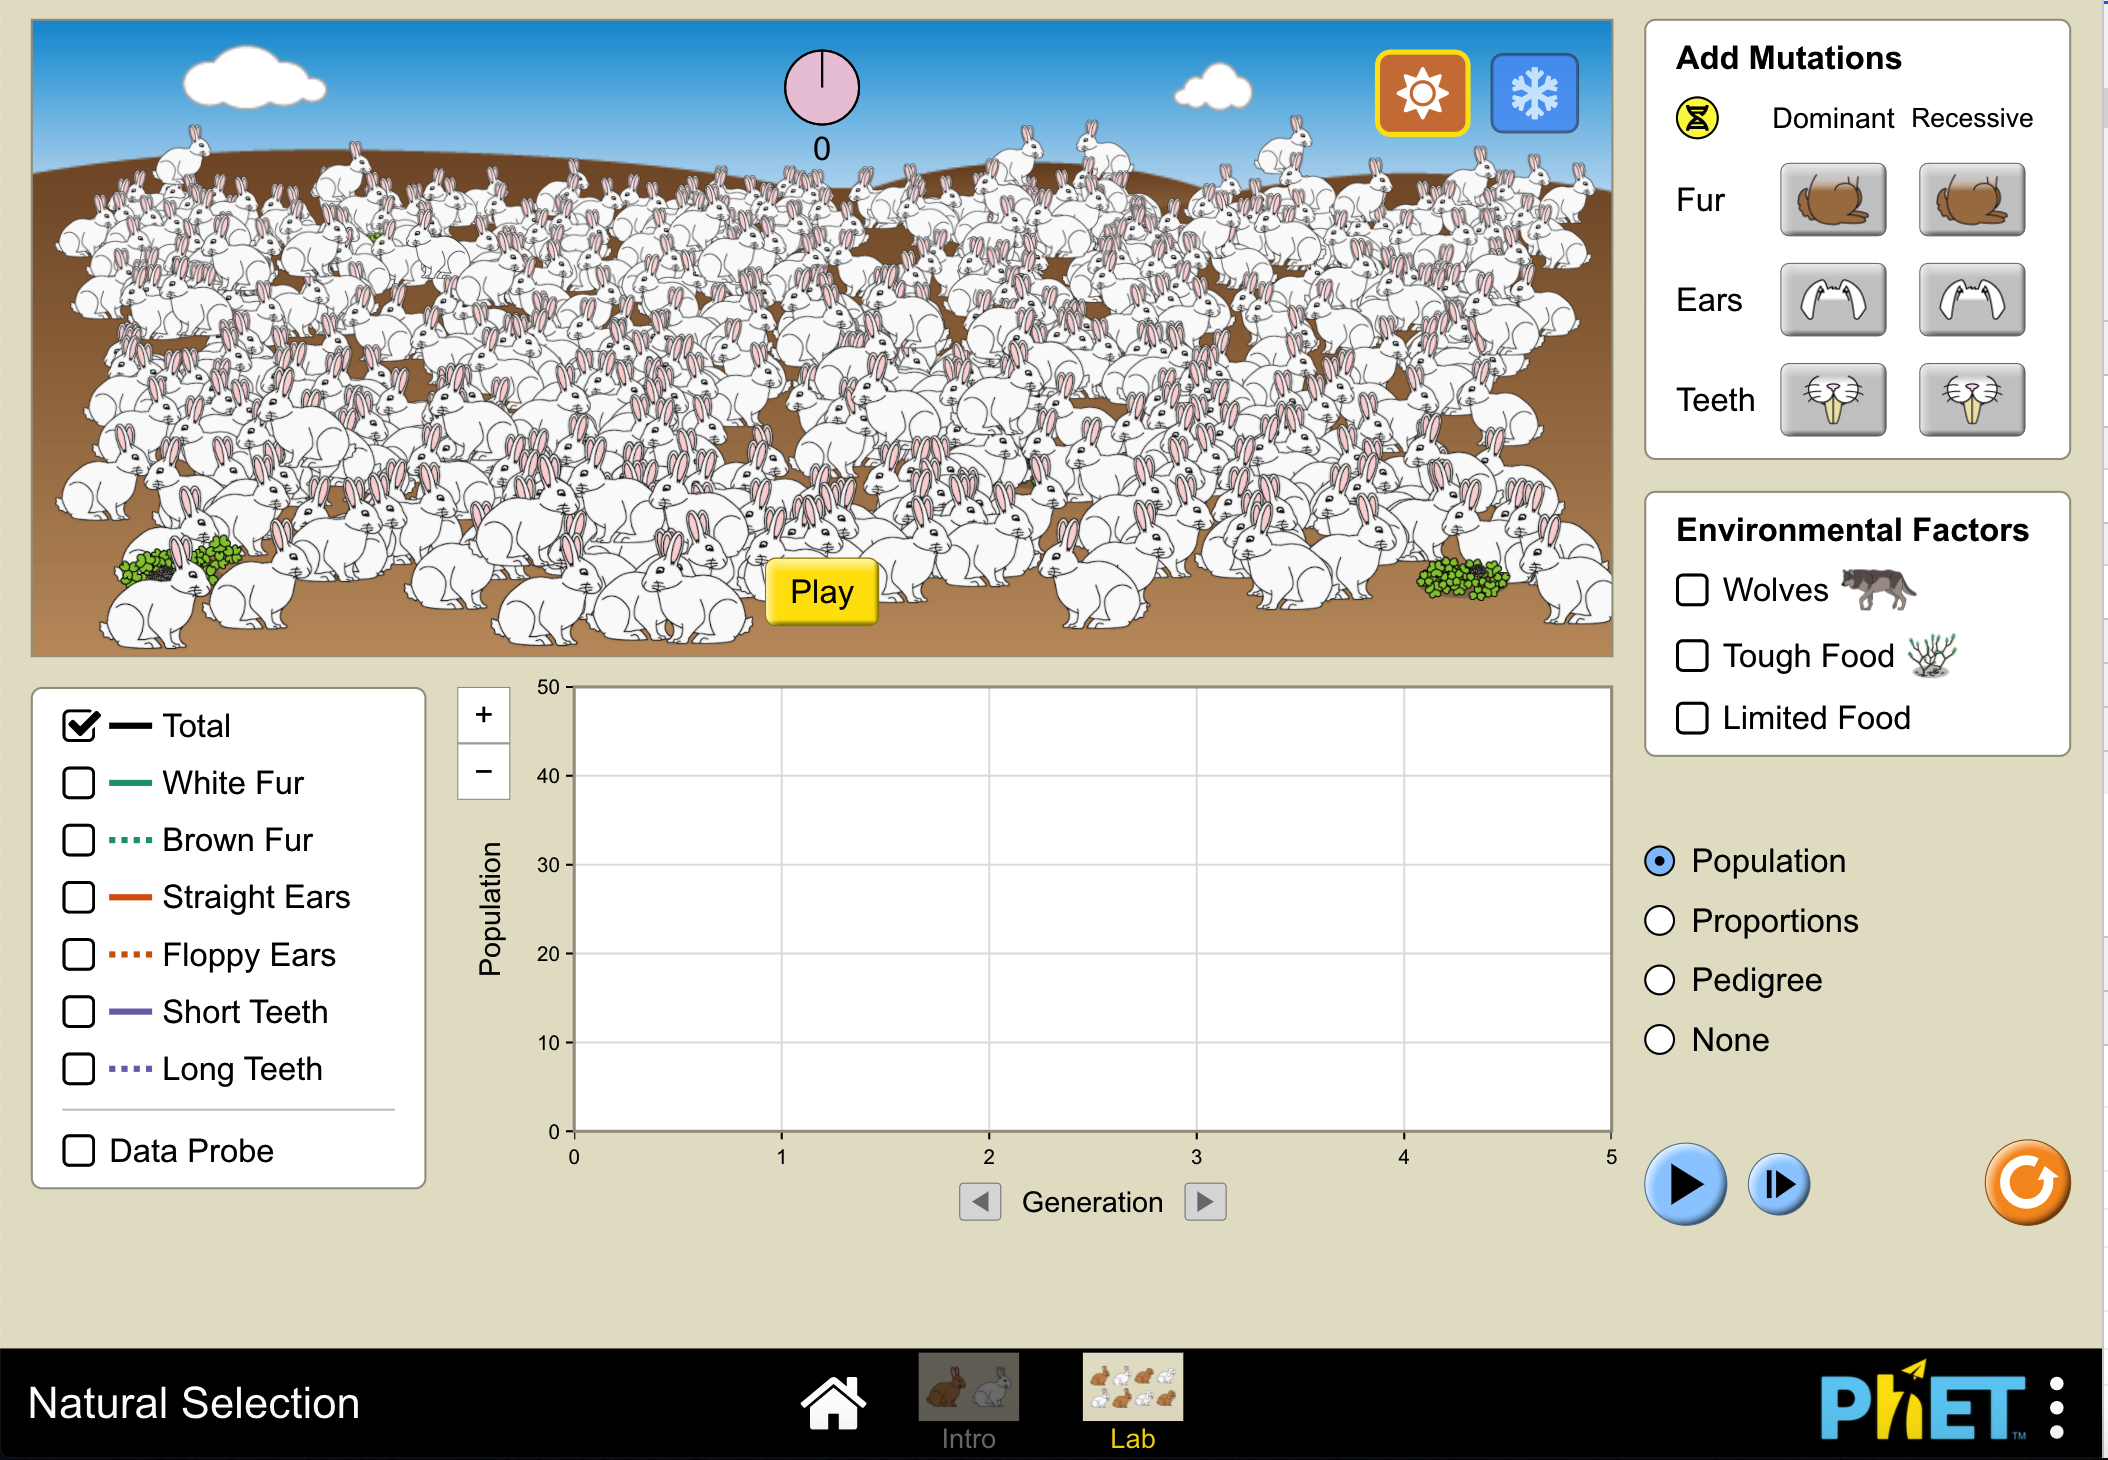2108x1460 pixels.
Task: Check the Brown Fur graph line
Action: coord(79,840)
